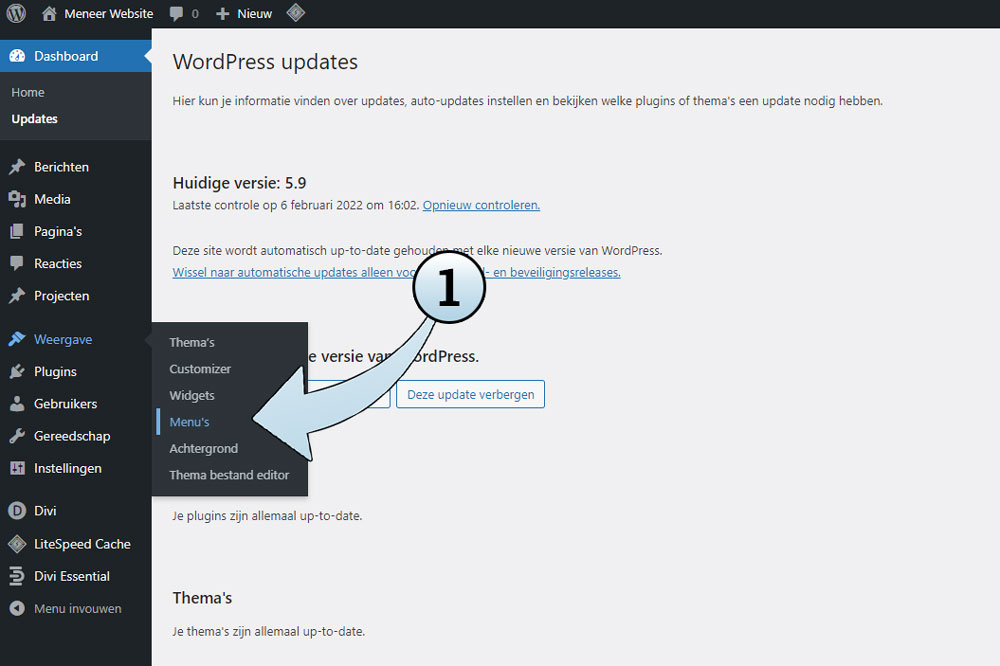Open the comments bubble icon in admin bar
The height and width of the screenshot is (666, 1000).
coord(177,14)
